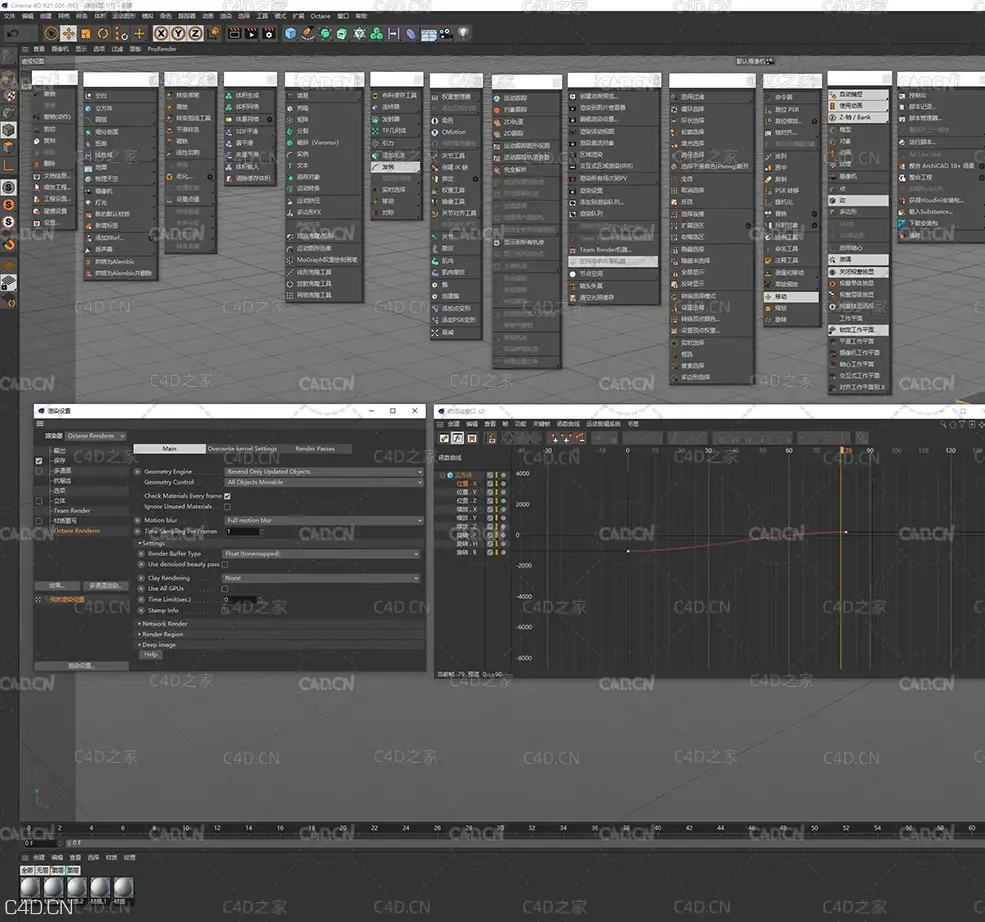Toggle the Z axis lock
The width and height of the screenshot is (985, 922).
point(195,33)
